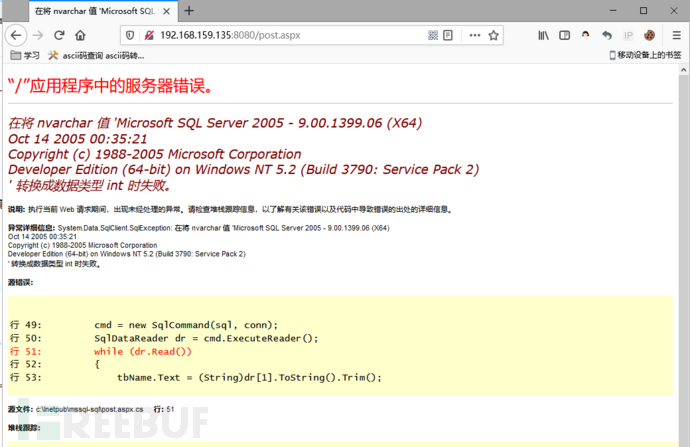
Task: Show the sidebars panel
Action: 564,35
